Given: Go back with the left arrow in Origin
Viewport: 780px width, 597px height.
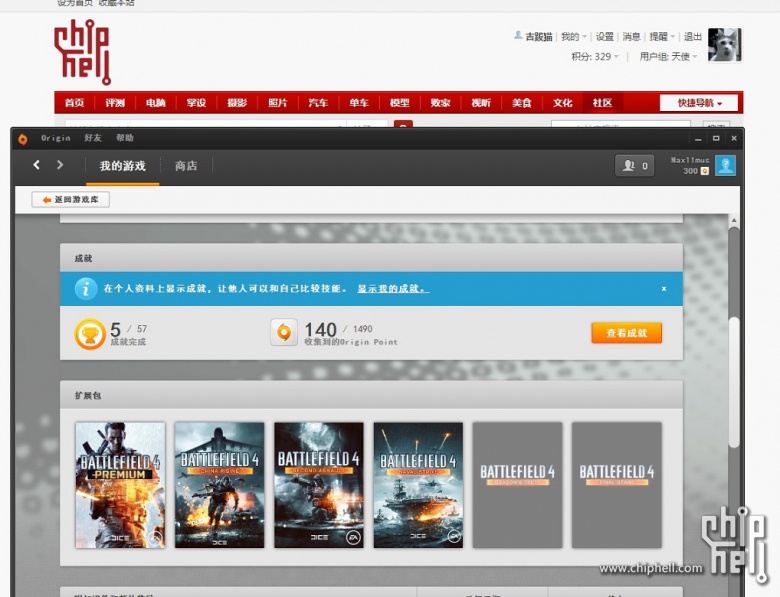Looking at the screenshot, I should click(x=36, y=165).
